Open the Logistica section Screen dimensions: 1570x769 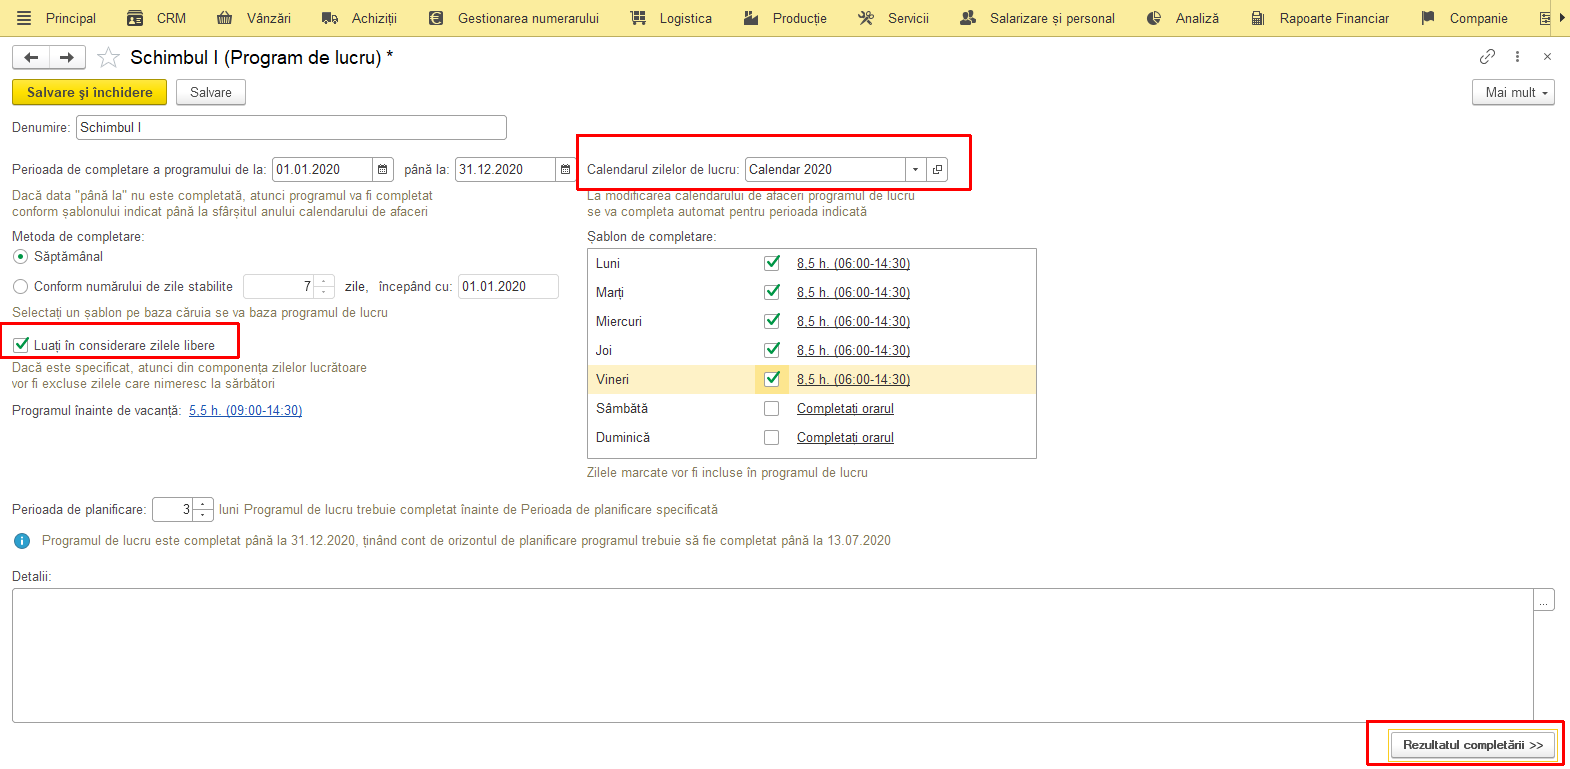[x=671, y=18]
